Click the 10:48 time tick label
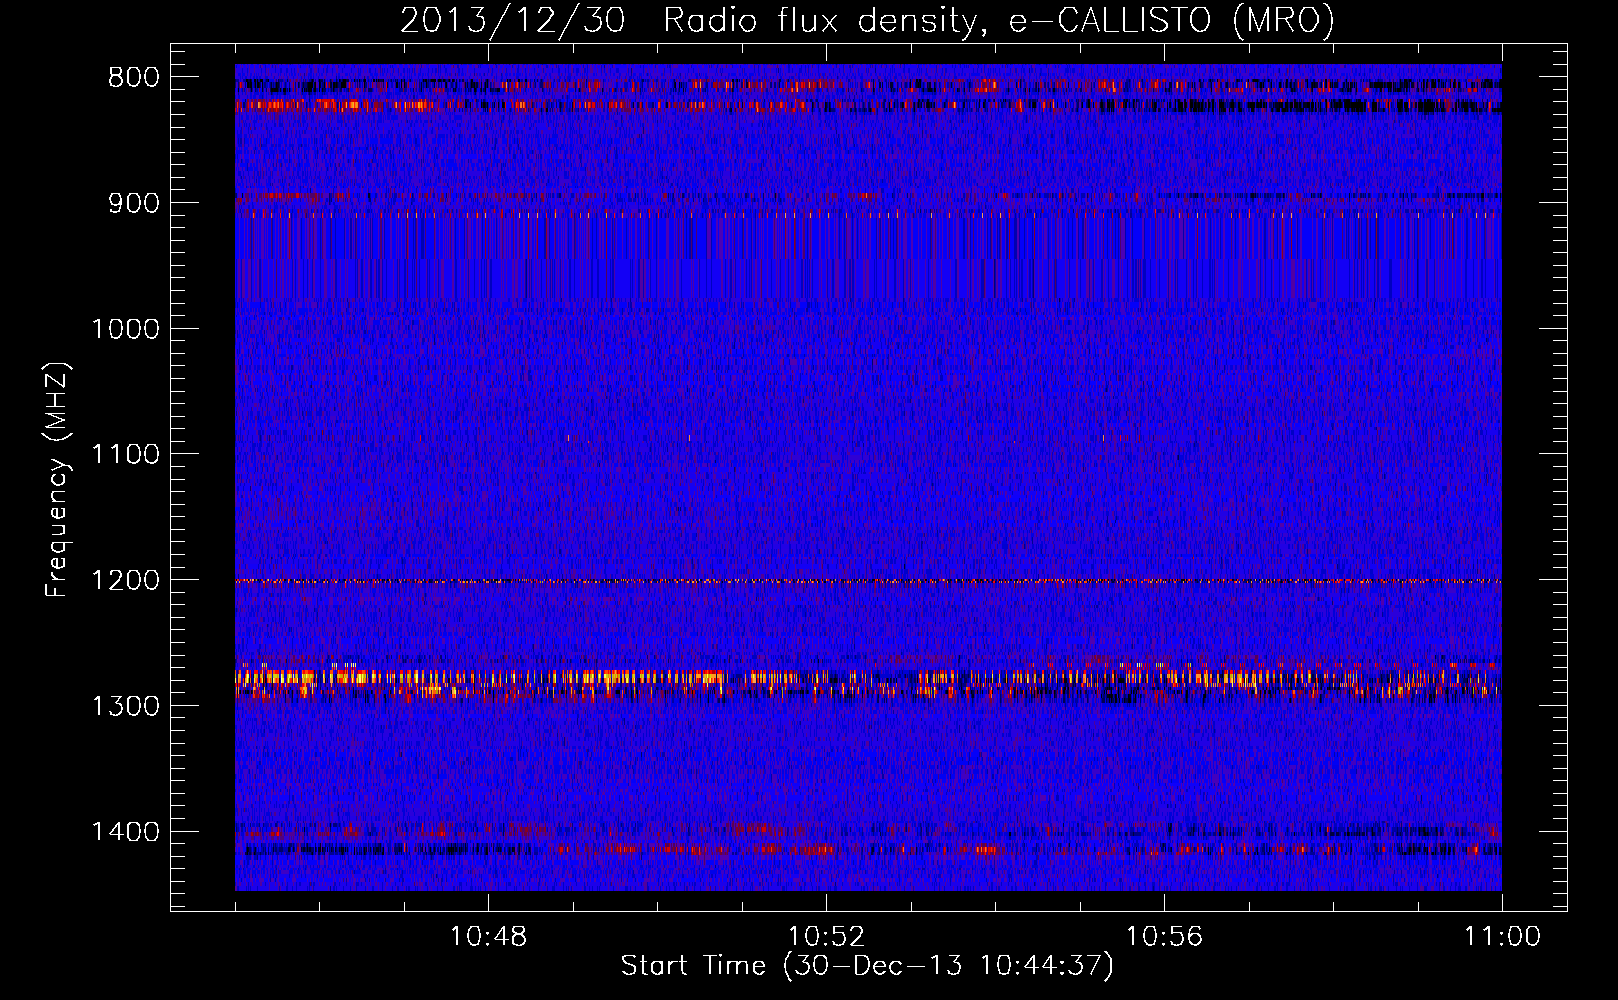 click(x=488, y=937)
